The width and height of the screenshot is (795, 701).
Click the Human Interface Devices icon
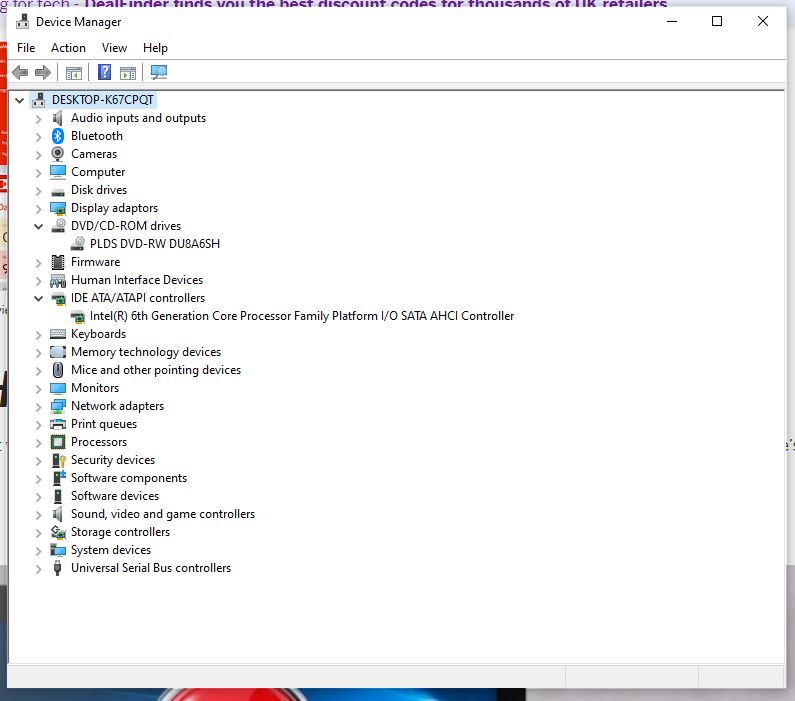pyautogui.click(x=58, y=280)
